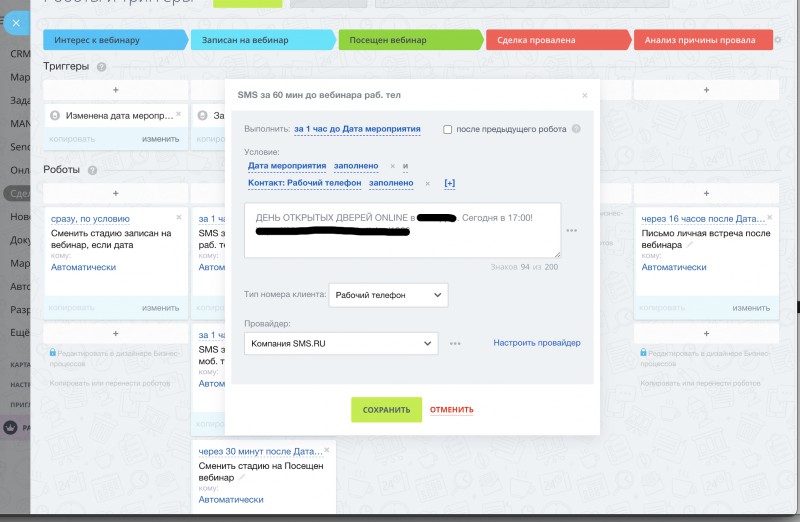Viewport: 800px width, 522px height.
Task: Click 'изменить' on Сменить стадию записан robot
Action: point(161,308)
